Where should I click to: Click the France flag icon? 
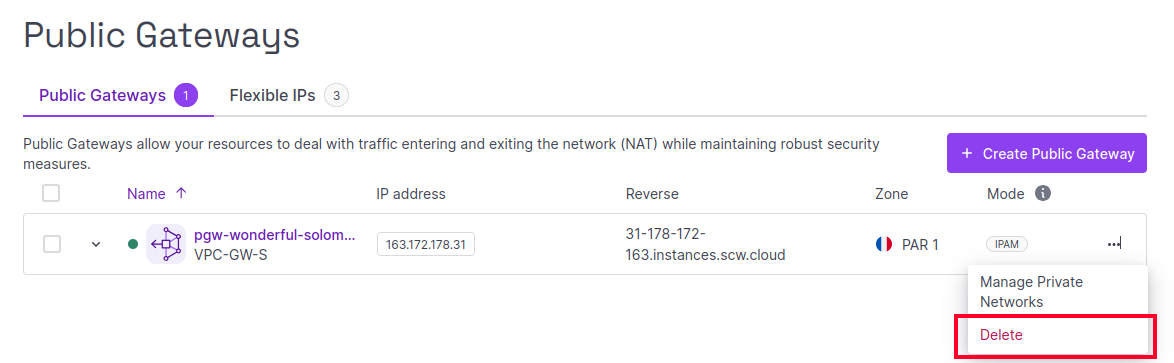pyautogui.click(x=883, y=244)
